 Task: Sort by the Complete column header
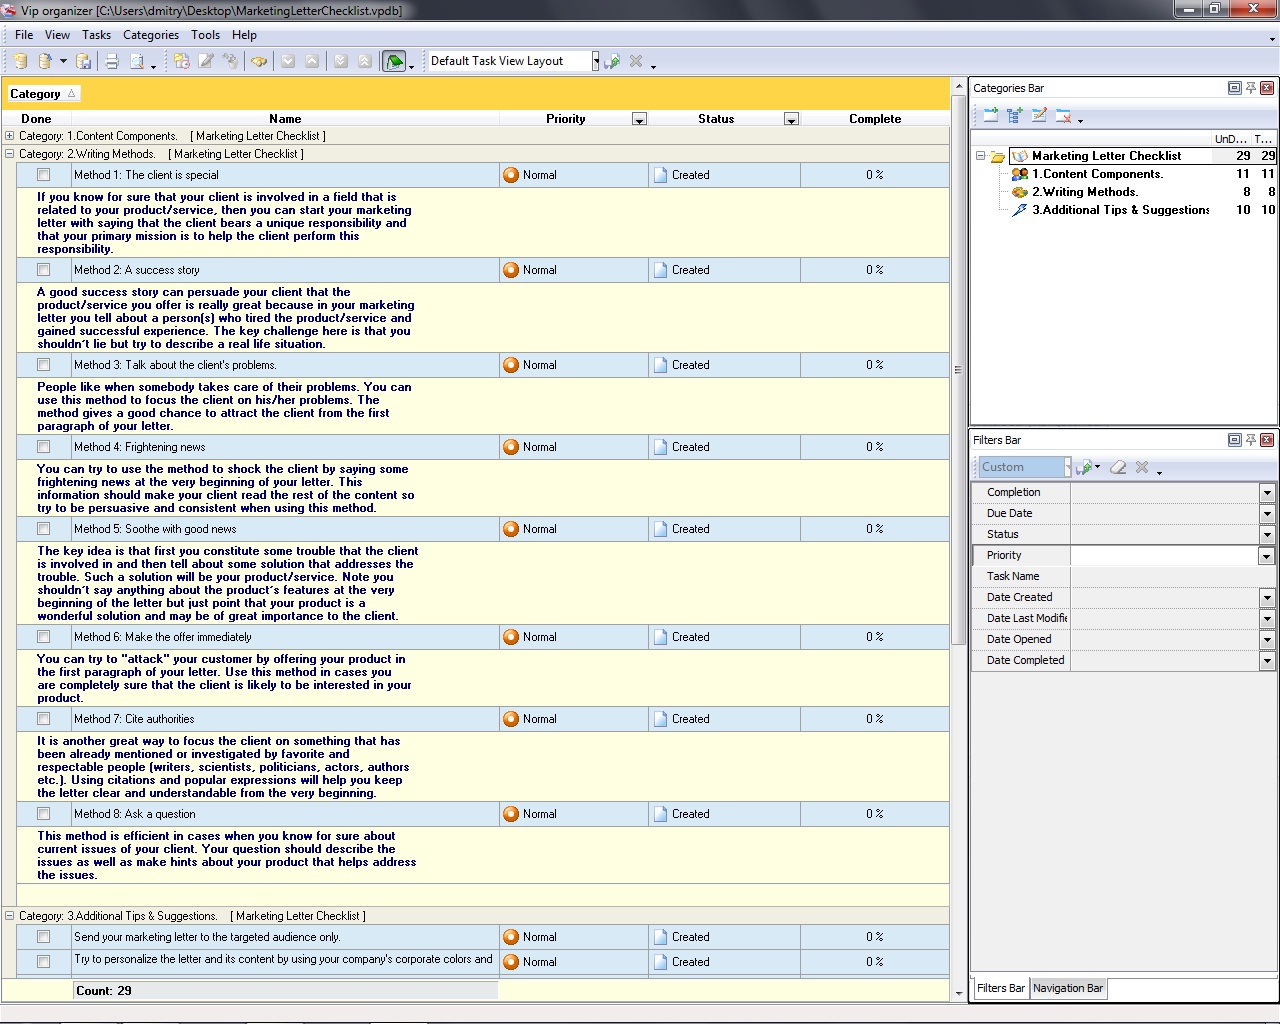(874, 119)
